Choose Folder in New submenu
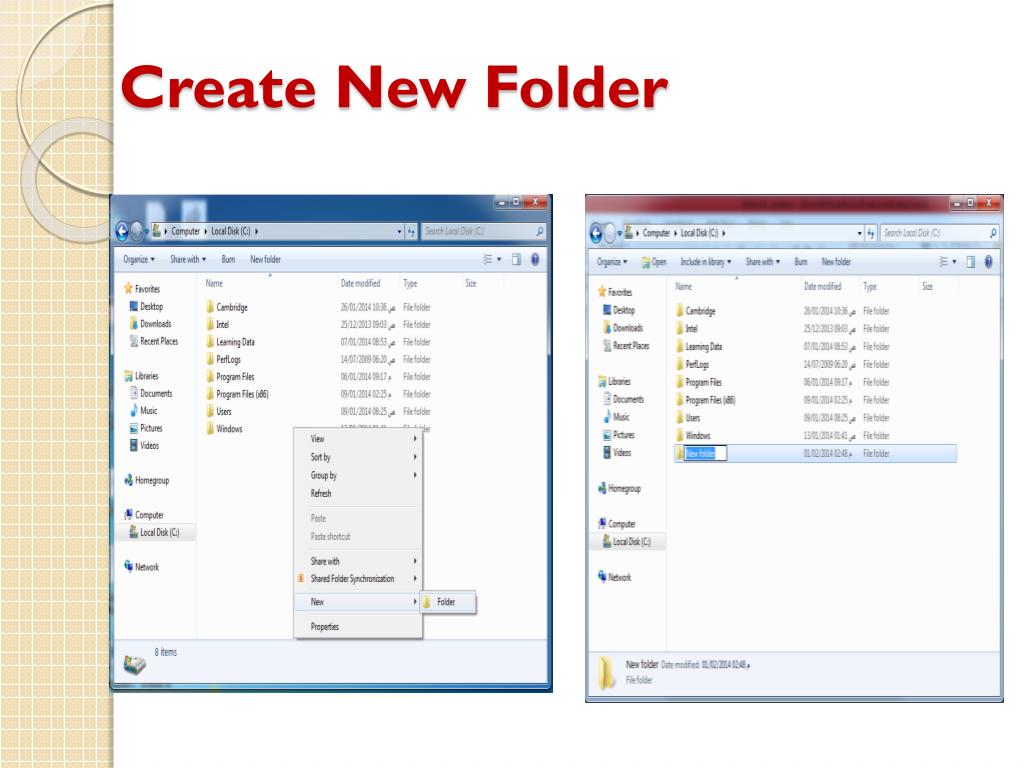This screenshot has width=1024, height=768. click(x=448, y=602)
